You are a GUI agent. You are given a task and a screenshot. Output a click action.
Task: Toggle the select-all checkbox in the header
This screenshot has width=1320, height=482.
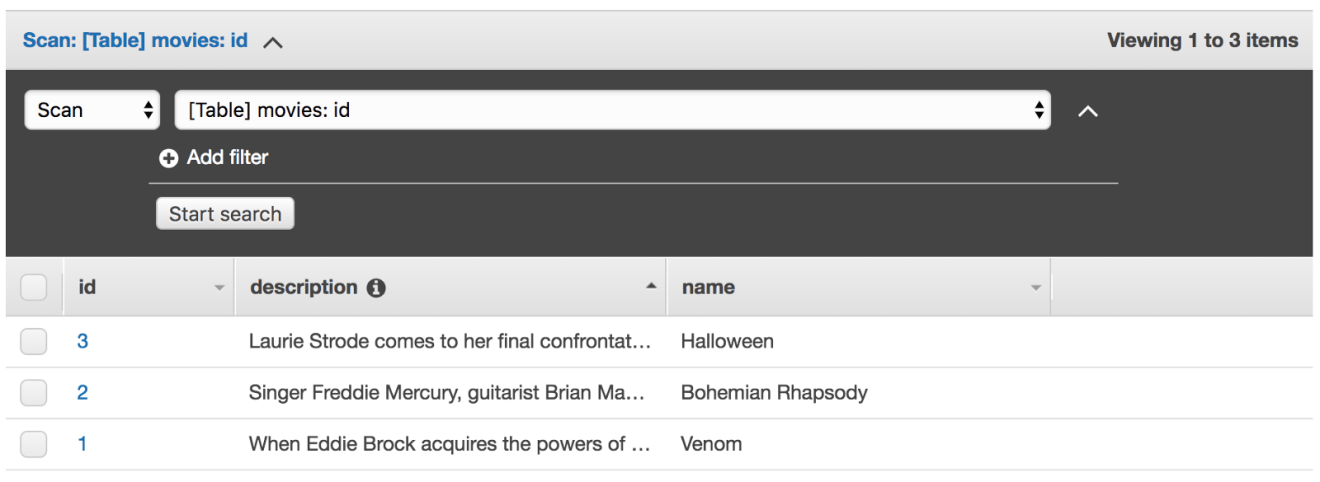point(34,288)
